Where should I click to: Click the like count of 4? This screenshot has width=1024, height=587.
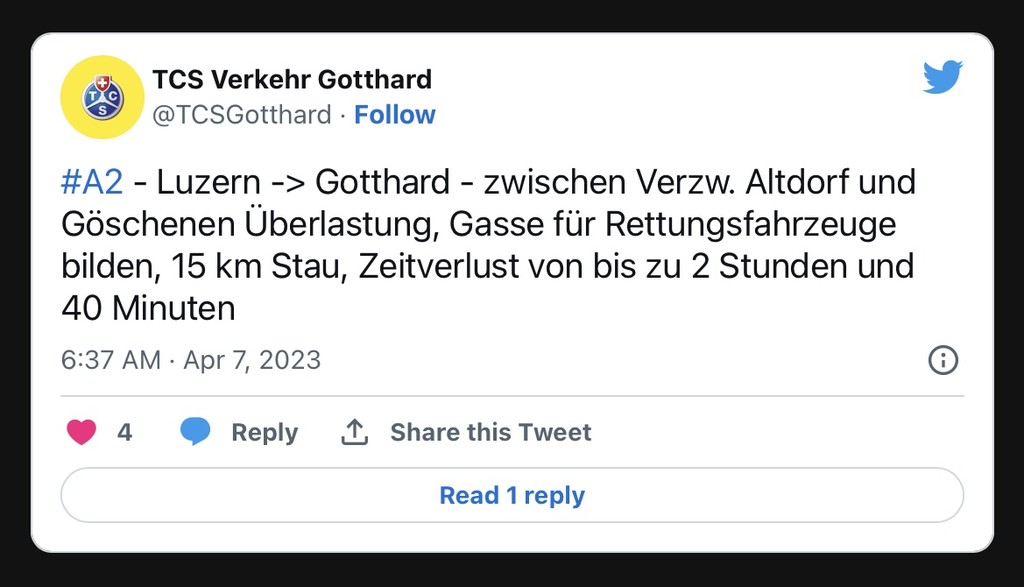[125, 432]
